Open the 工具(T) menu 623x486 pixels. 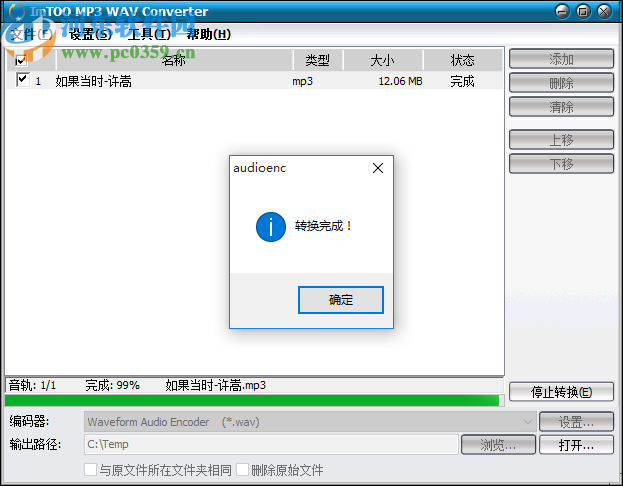pyautogui.click(x=149, y=35)
